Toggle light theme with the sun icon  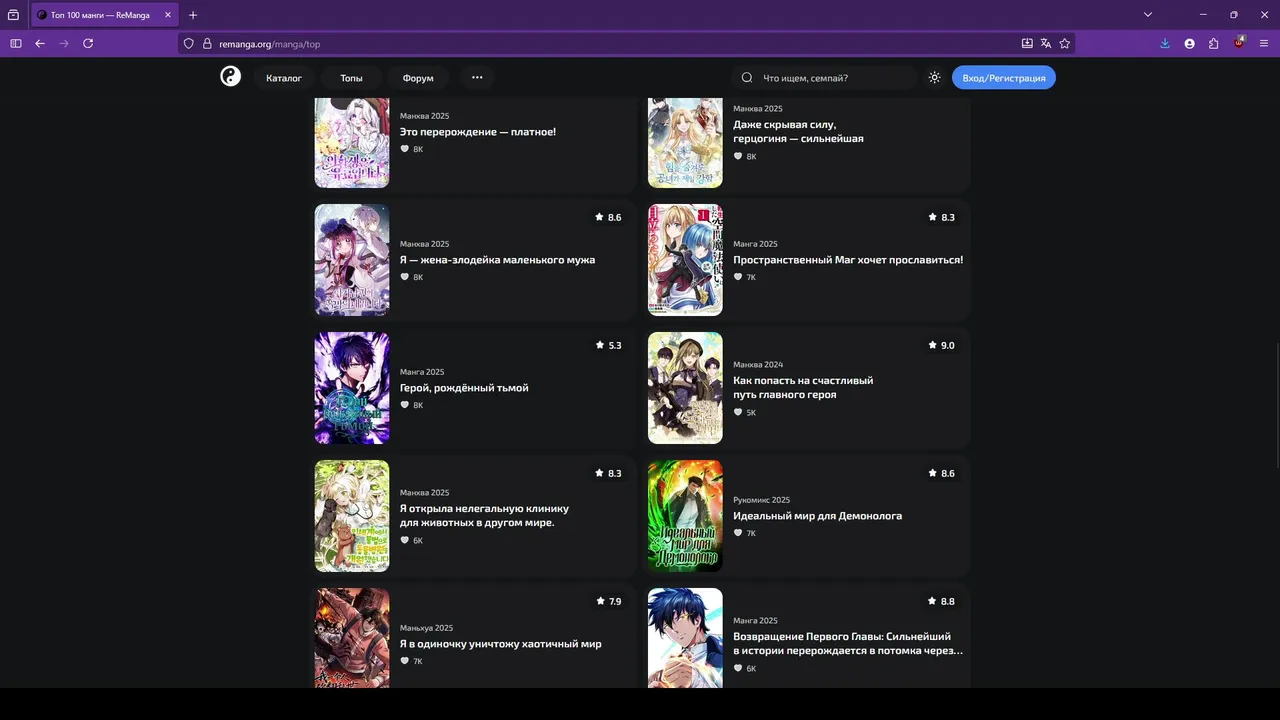click(935, 78)
